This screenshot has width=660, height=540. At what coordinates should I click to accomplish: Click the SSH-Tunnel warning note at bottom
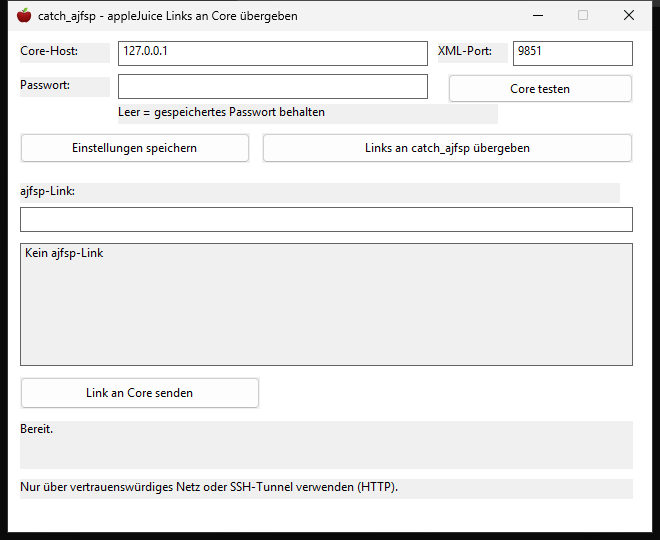tap(209, 487)
